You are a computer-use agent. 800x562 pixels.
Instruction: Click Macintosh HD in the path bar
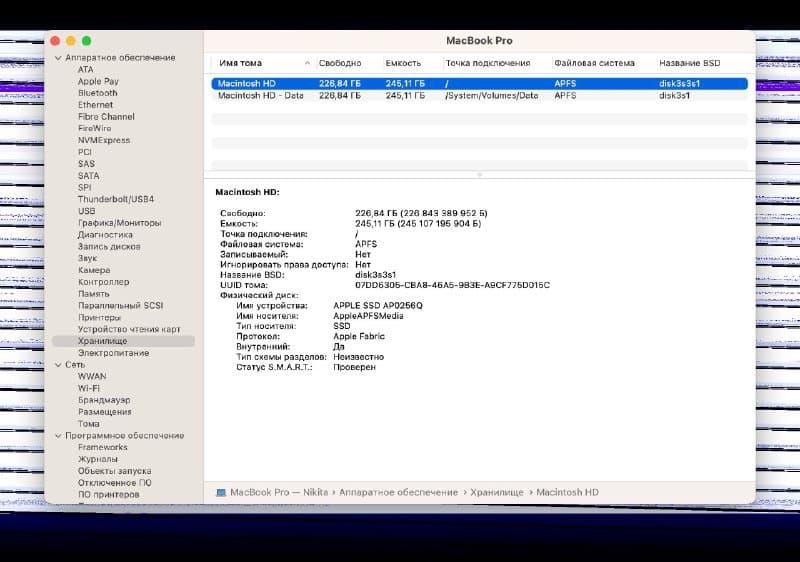567,493
